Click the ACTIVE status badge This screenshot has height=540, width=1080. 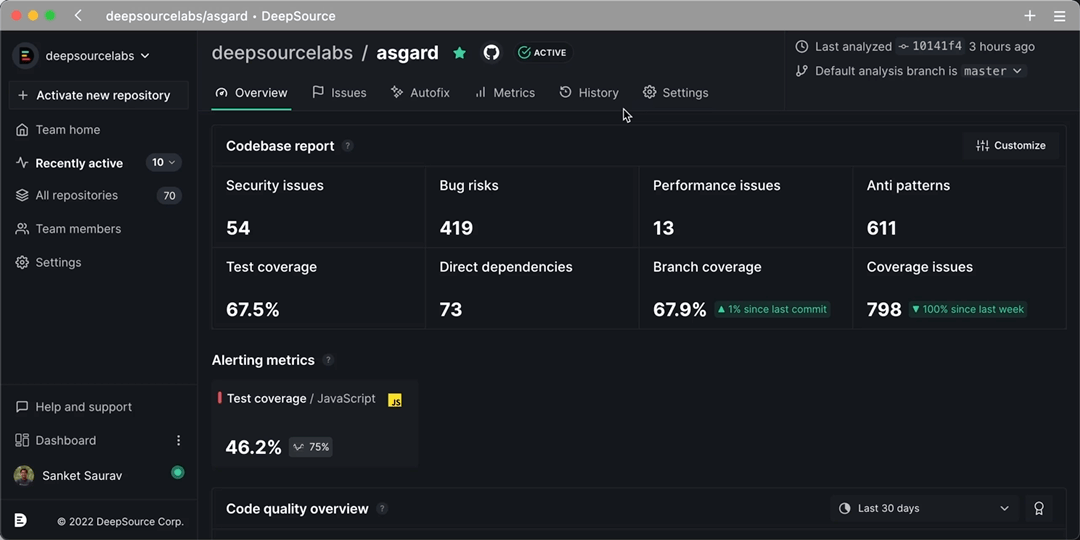point(543,52)
